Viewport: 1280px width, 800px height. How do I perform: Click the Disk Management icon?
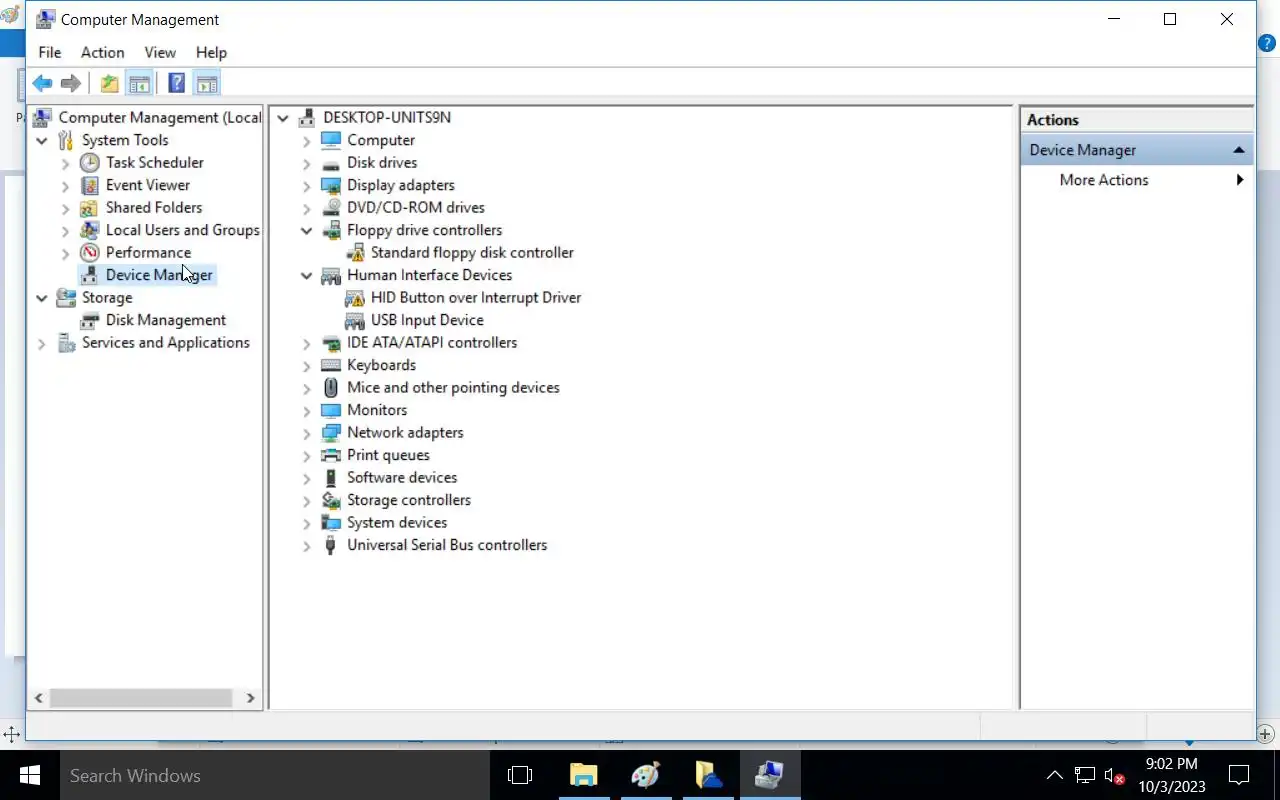pos(90,320)
